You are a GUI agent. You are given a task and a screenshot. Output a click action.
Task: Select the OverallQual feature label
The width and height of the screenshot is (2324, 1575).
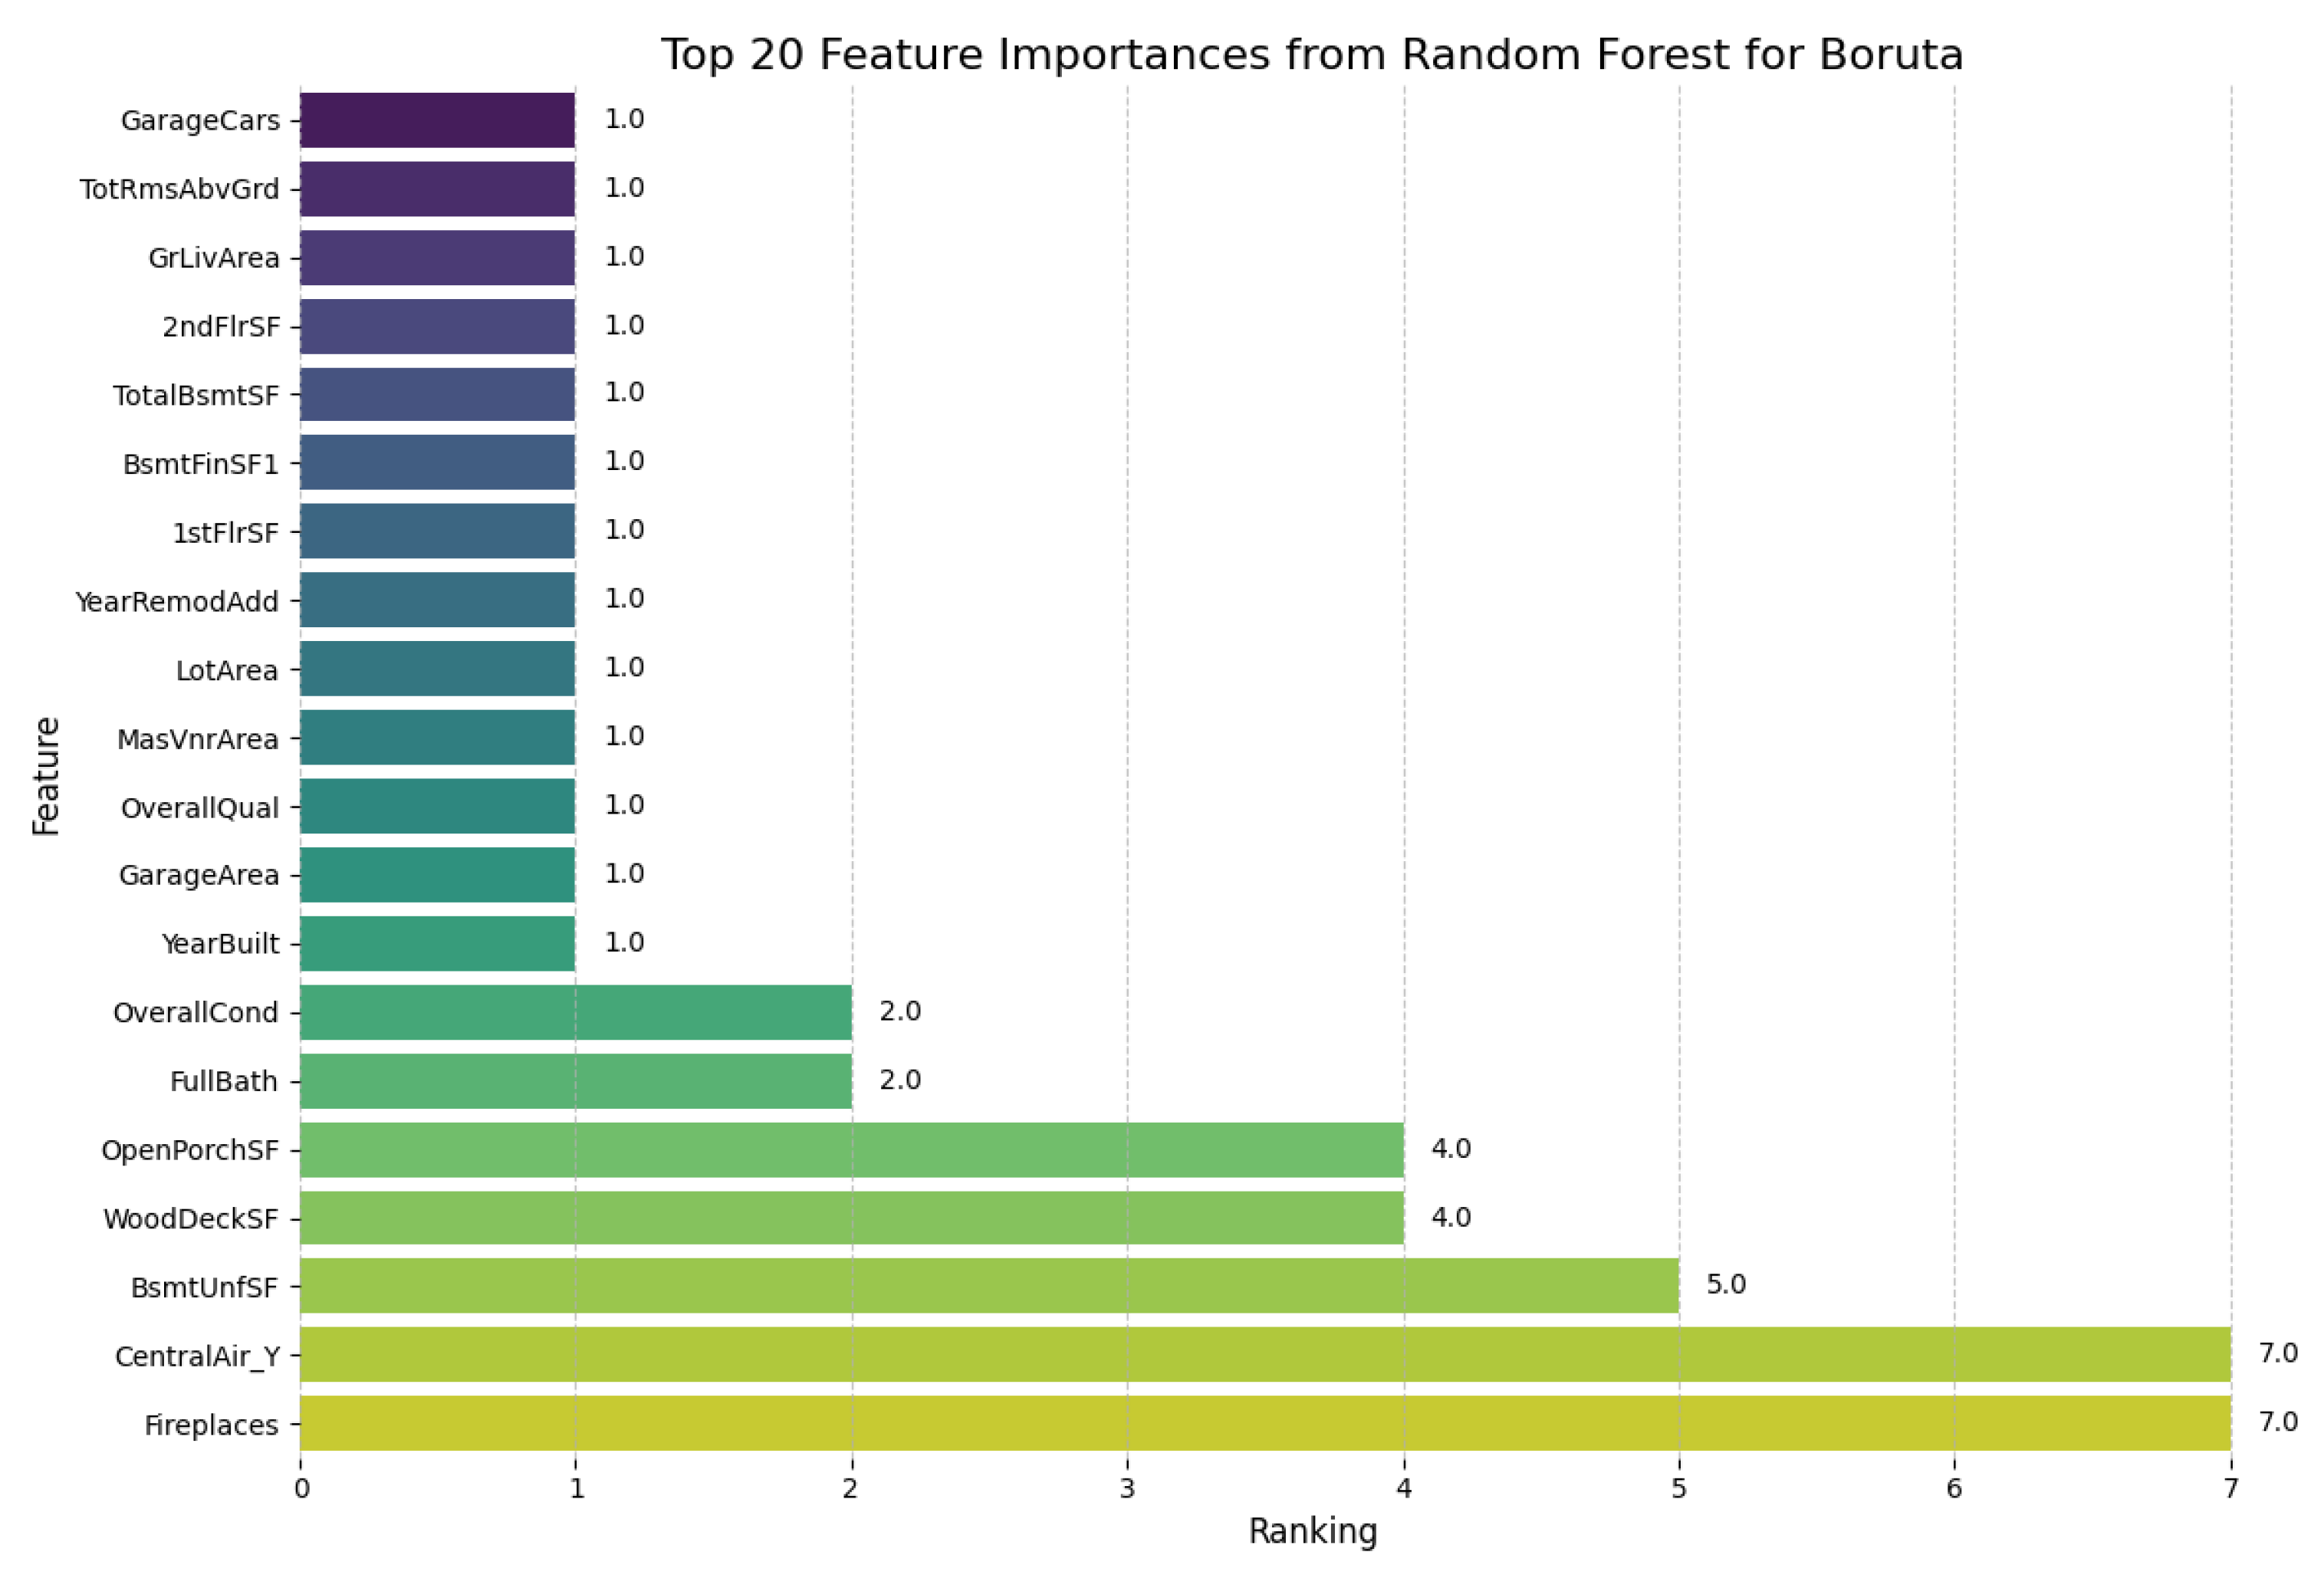click(200, 808)
